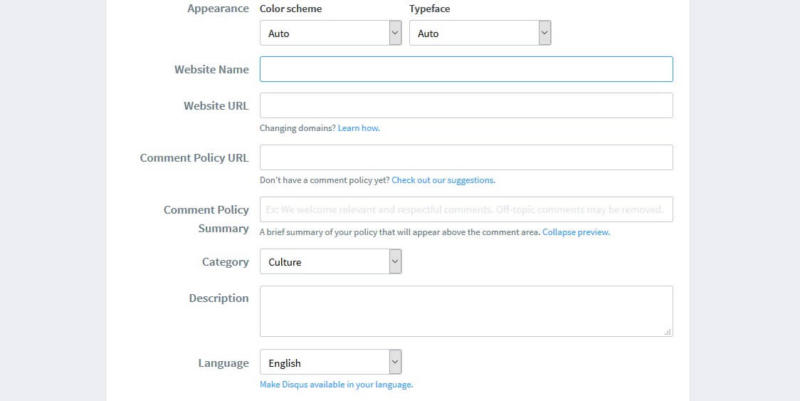This screenshot has width=800, height=401.
Task: Click the 'Description' field label
Action: (218, 298)
